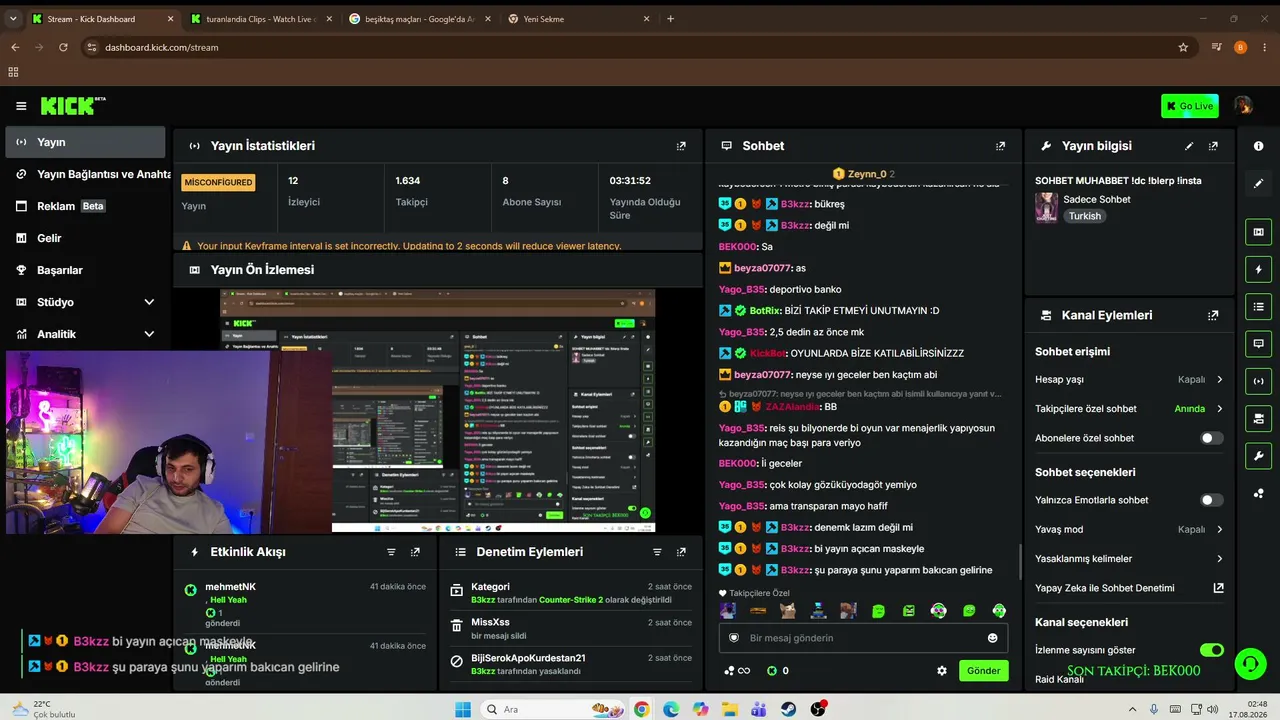1280x720 pixels.
Task: Toggle the broadcast stats widget icon in right rail
Action: 1258,381
